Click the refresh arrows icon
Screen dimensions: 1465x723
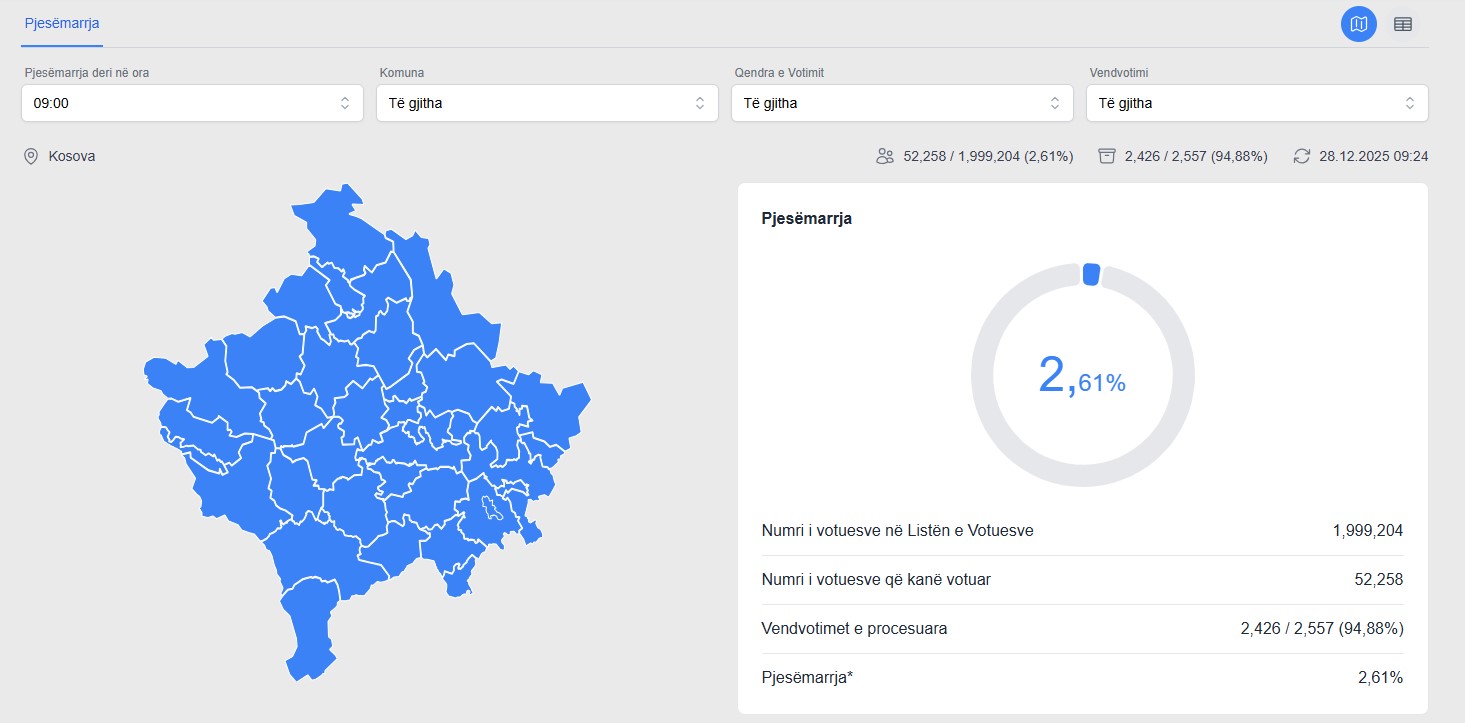coord(1301,156)
